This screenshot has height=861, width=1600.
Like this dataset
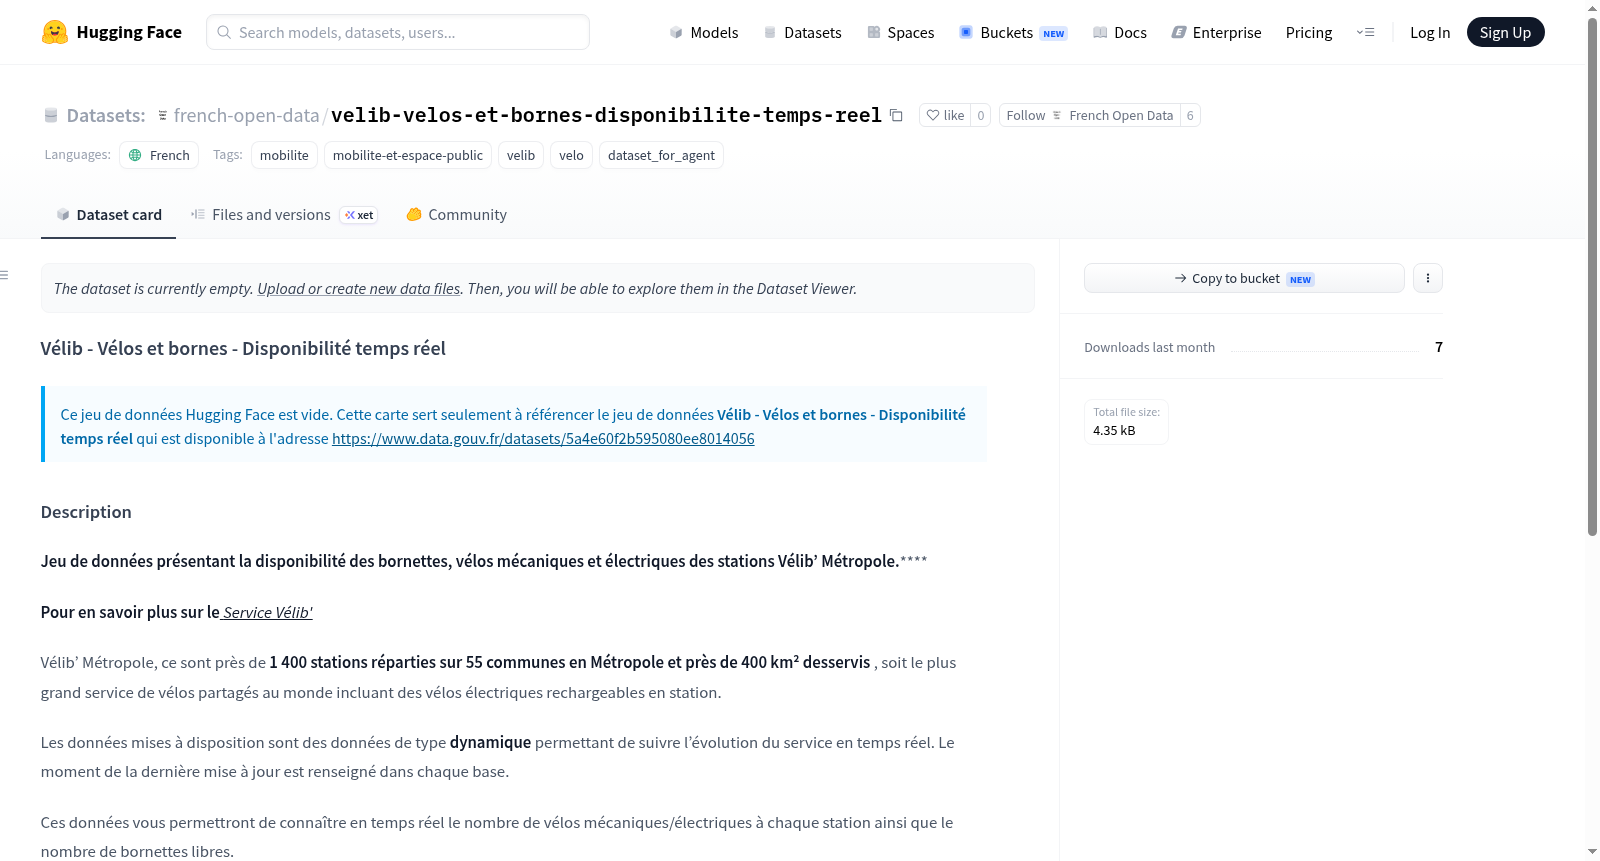[x=945, y=116]
